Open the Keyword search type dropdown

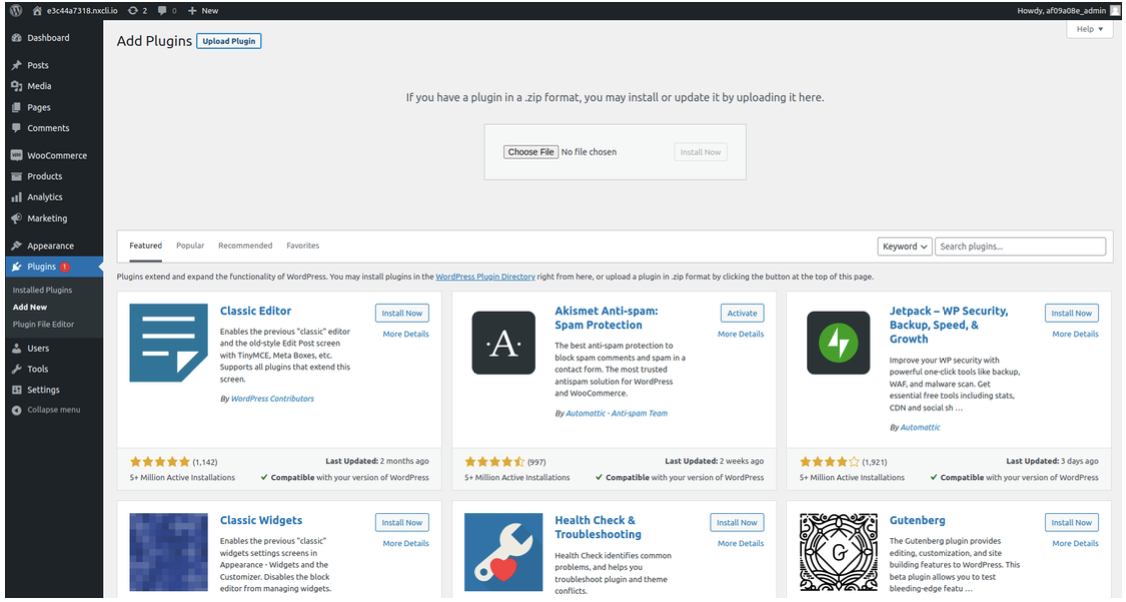pos(905,246)
